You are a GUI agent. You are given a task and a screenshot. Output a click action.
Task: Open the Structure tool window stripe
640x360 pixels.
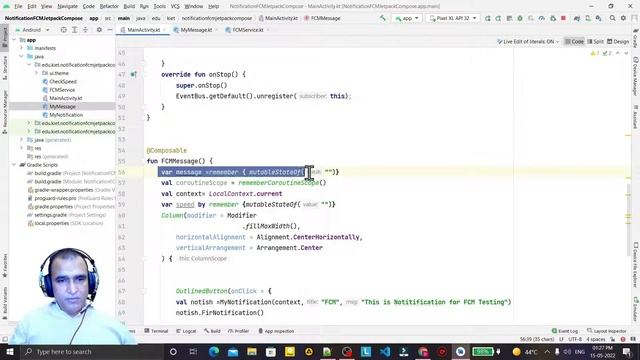[x=4, y=68]
